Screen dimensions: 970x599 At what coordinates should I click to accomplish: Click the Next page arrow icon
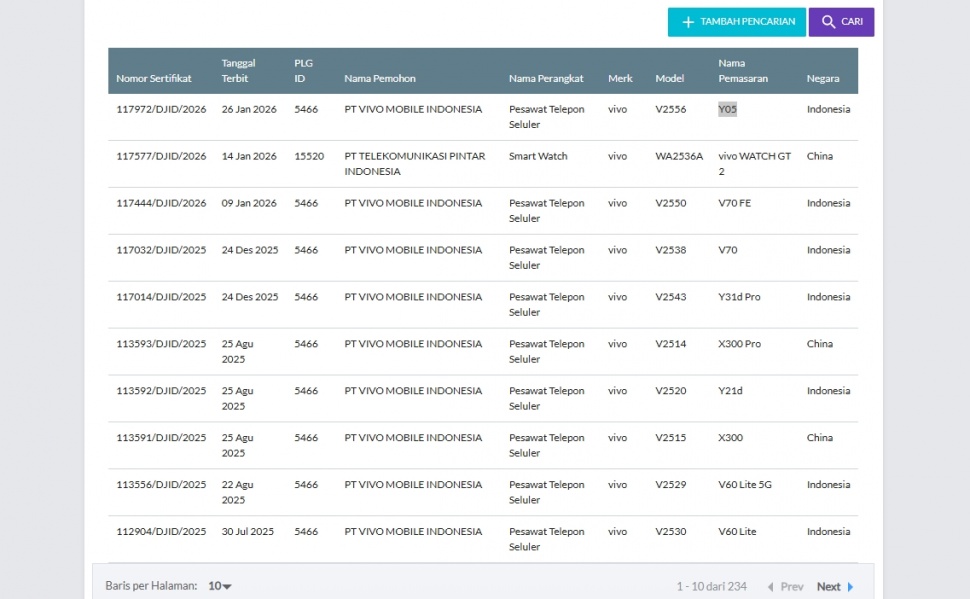tap(851, 587)
